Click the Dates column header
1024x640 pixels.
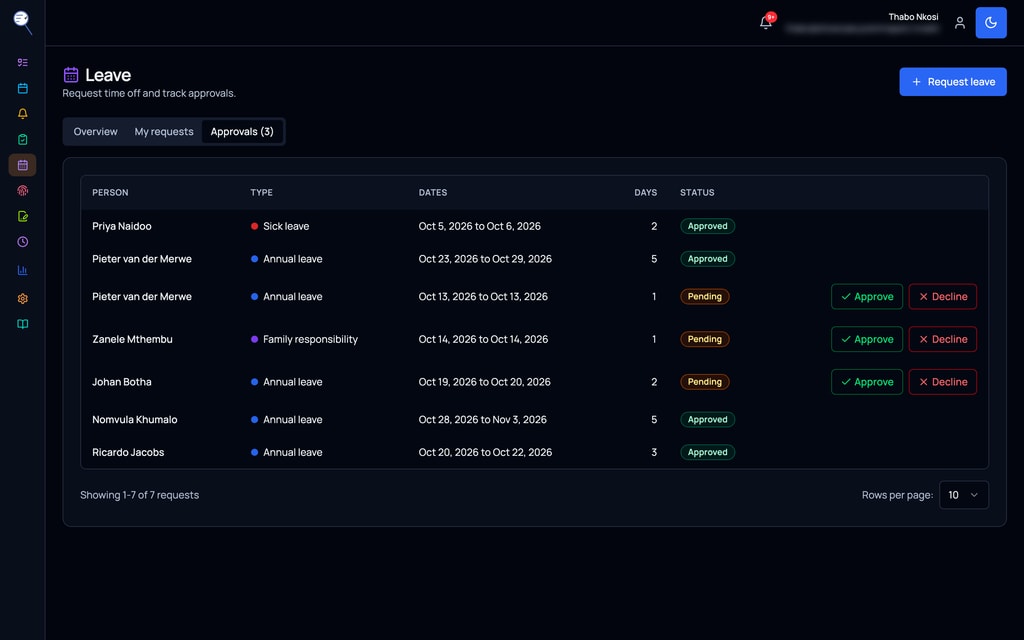[433, 193]
